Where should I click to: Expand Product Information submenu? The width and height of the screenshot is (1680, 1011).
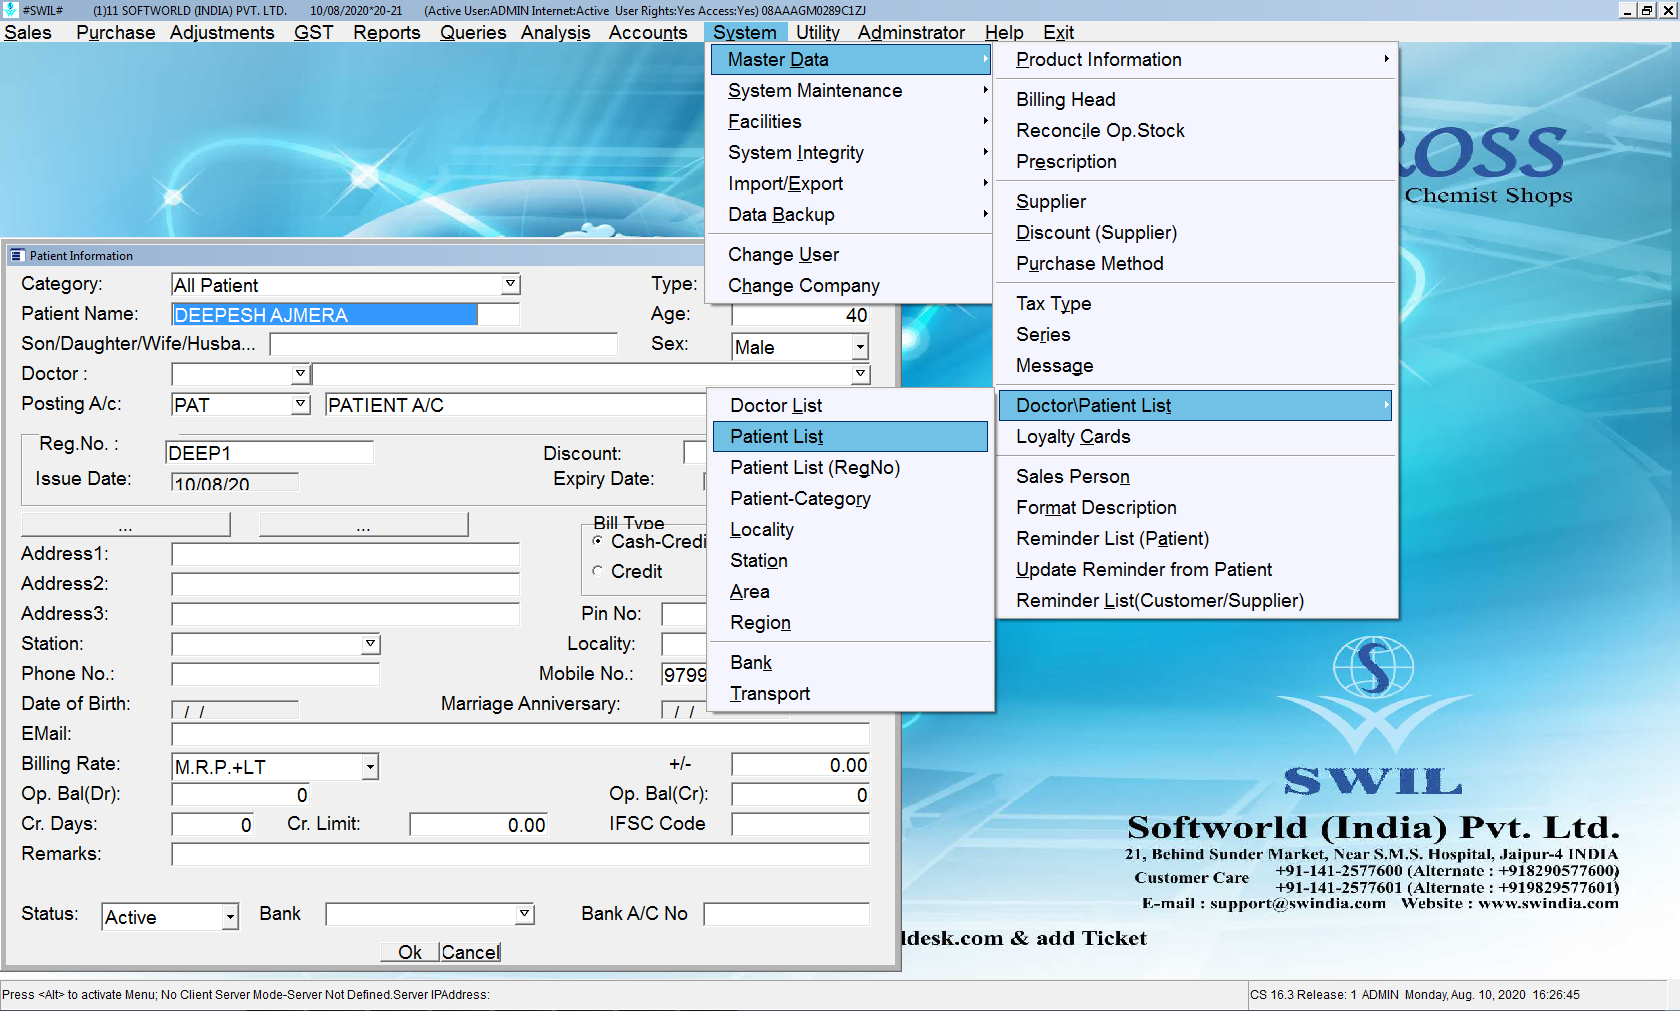tap(1195, 59)
